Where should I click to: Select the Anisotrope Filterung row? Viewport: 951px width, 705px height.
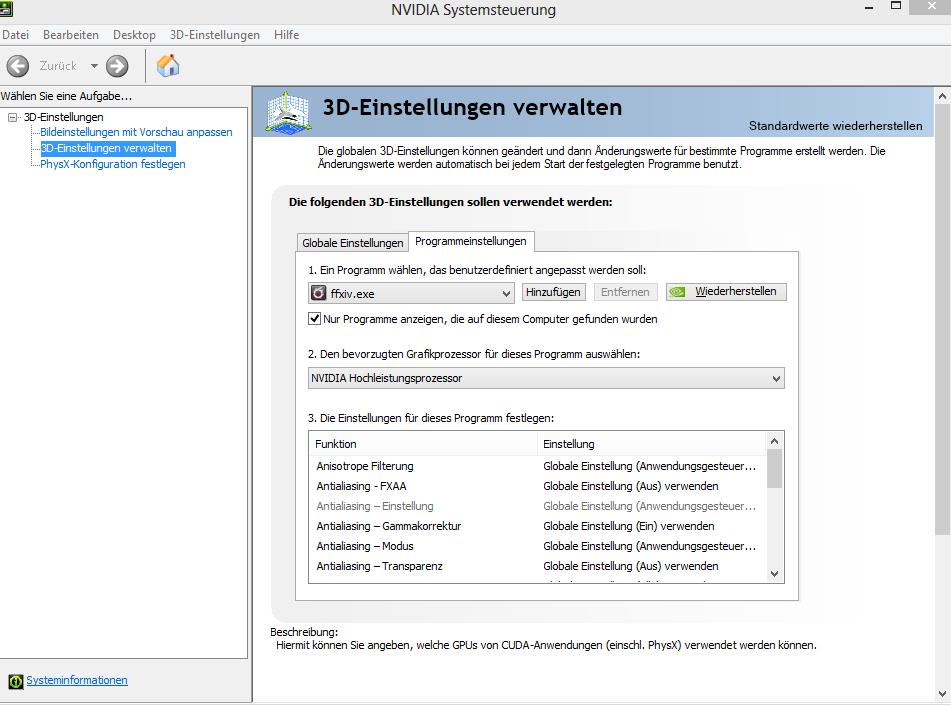pos(537,466)
